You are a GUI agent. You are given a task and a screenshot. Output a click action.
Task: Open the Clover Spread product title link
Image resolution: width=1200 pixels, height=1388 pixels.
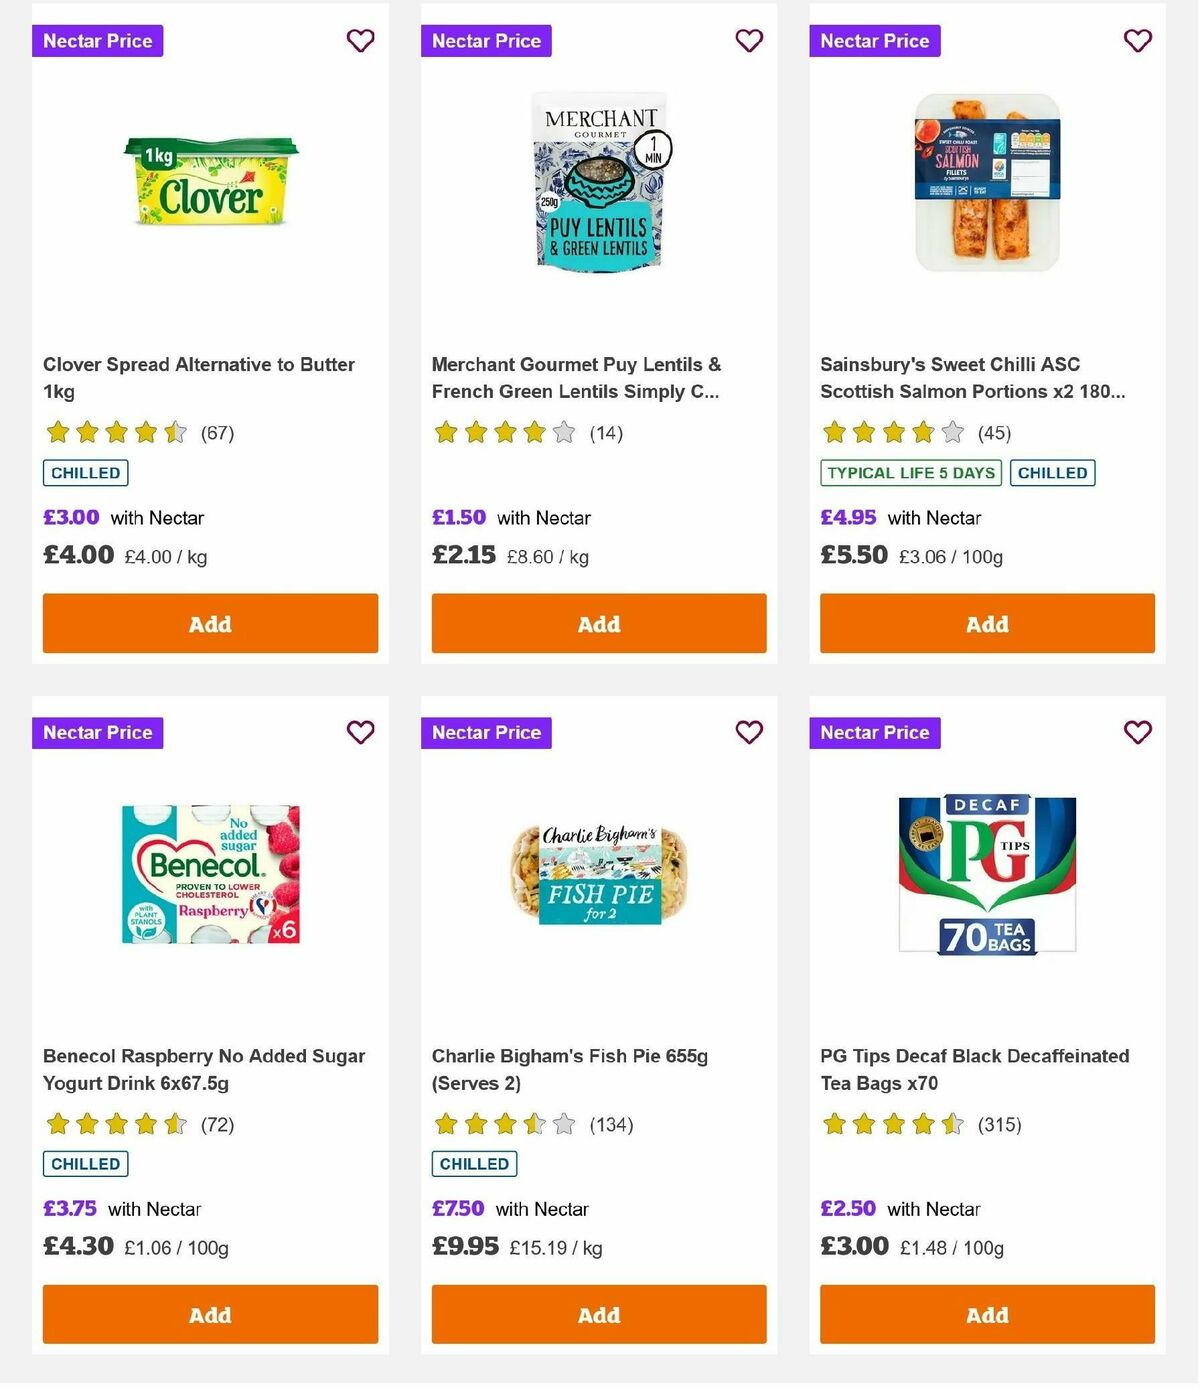point(198,378)
